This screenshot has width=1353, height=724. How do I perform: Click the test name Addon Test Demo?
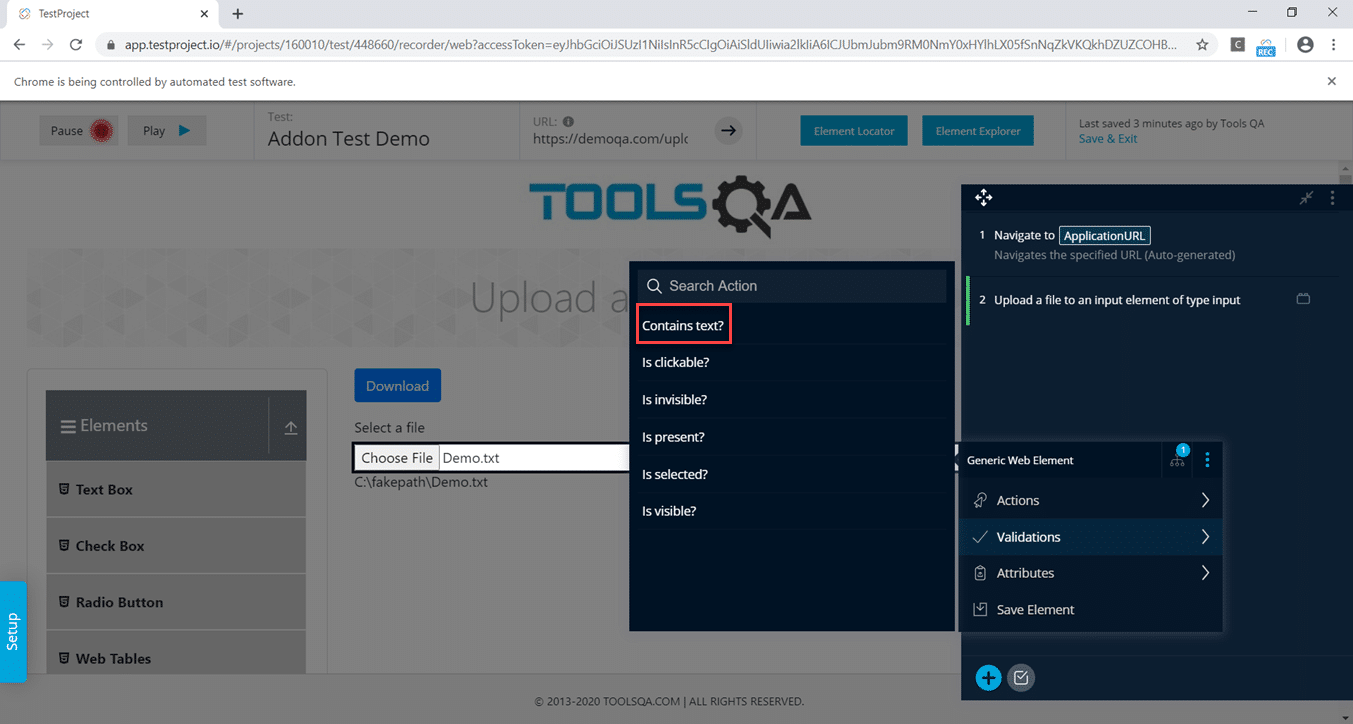(349, 139)
